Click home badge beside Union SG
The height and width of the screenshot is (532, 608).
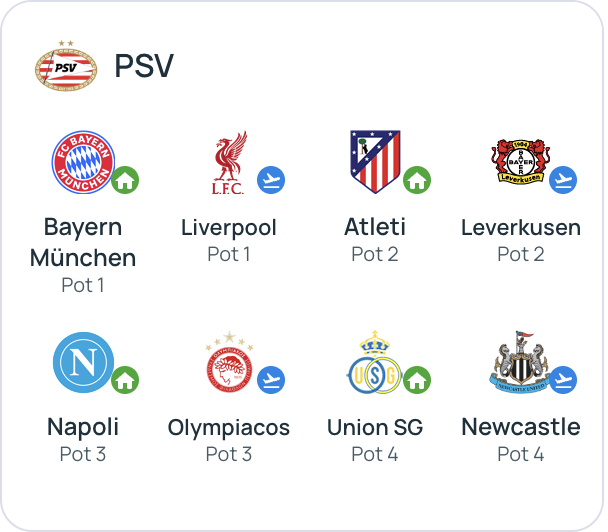tap(417, 380)
